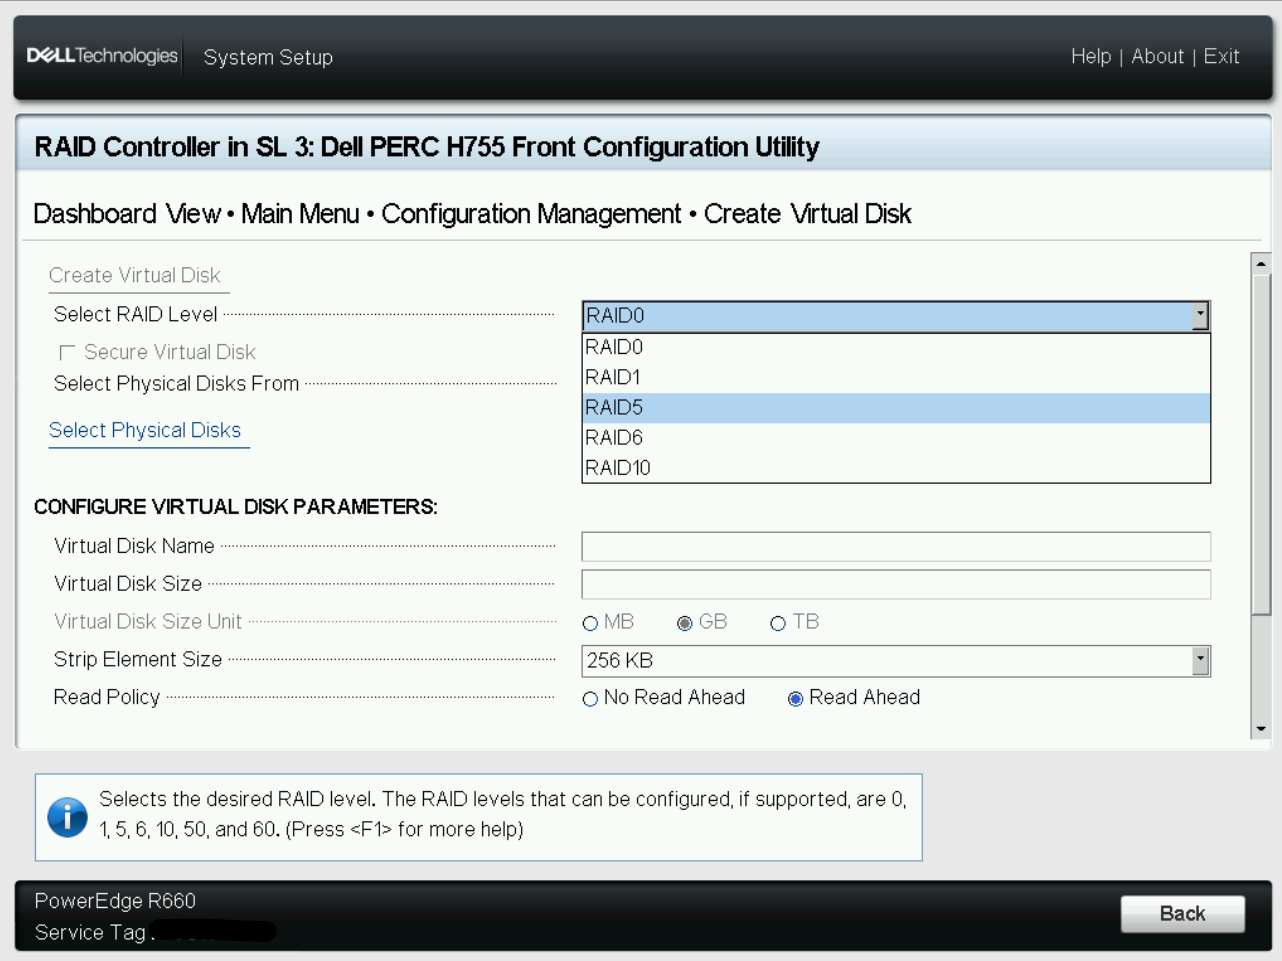1282x961 pixels.
Task: Pick RAID6 from the dropdown list
Action: pyautogui.click(x=896, y=437)
